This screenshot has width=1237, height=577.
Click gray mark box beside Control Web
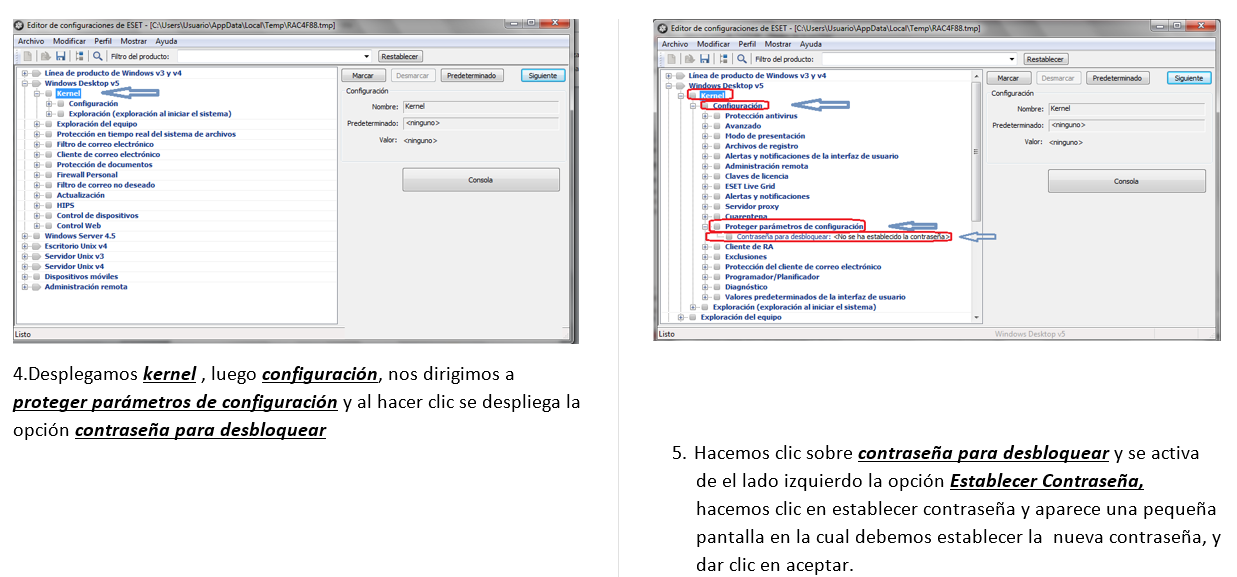click(49, 226)
